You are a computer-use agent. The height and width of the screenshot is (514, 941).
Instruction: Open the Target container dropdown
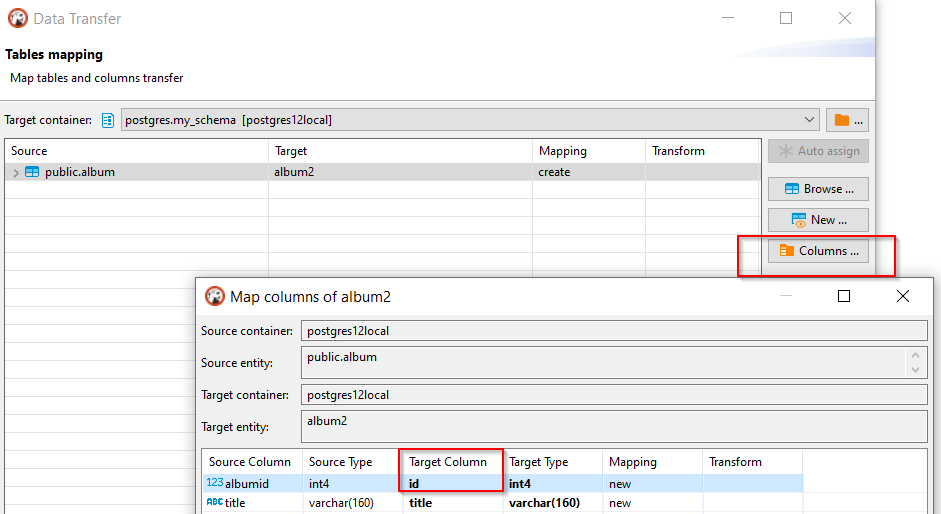click(809, 120)
